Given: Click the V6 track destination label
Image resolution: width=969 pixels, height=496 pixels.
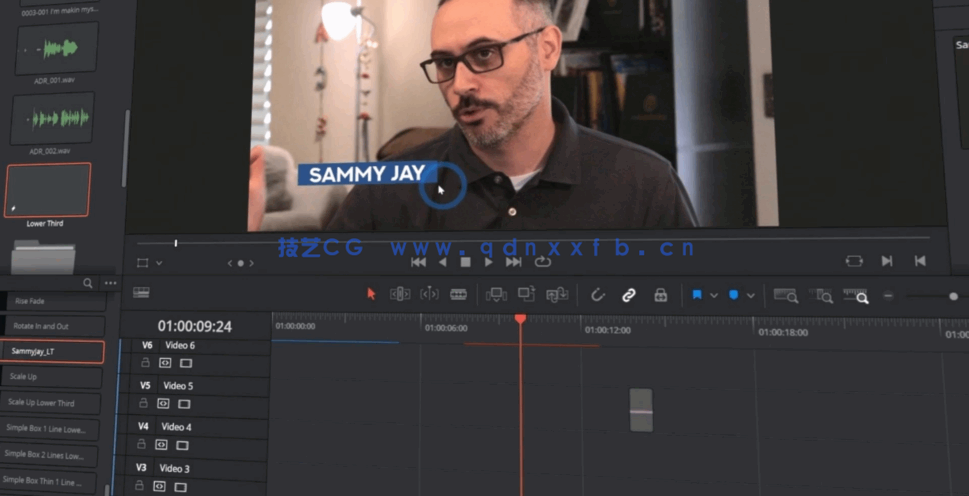Looking at the screenshot, I should click(x=147, y=345).
